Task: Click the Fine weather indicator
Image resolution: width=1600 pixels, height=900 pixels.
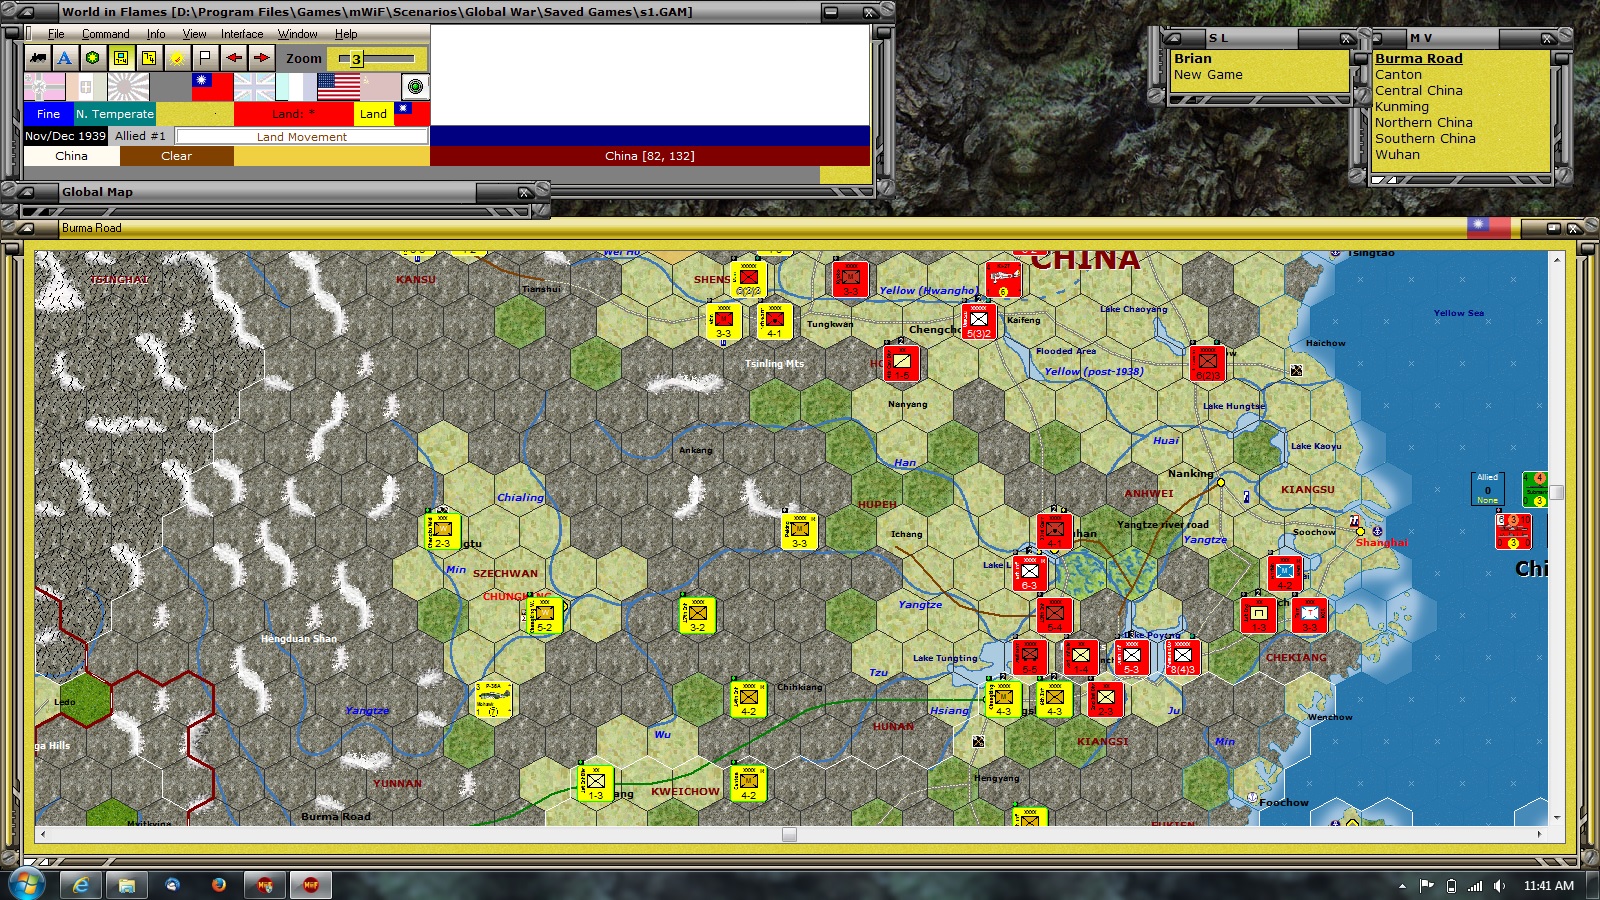Action: (x=48, y=114)
